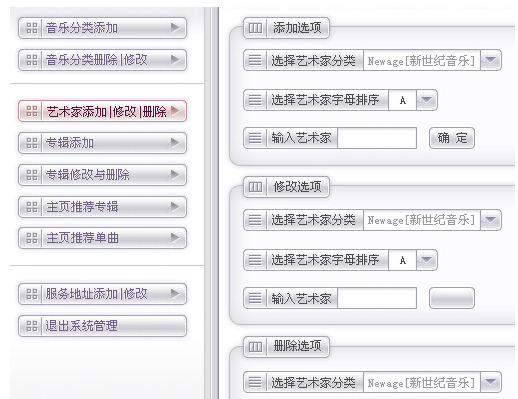Click arrow icon on 音乐分类添加
The height and width of the screenshot is (399, 518).
(x=175, y=27)
